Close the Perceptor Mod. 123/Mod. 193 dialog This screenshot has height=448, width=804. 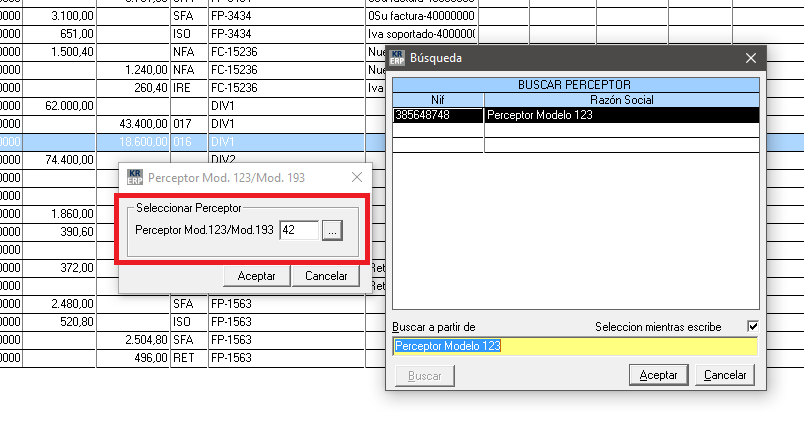click(x=357, y=178)
